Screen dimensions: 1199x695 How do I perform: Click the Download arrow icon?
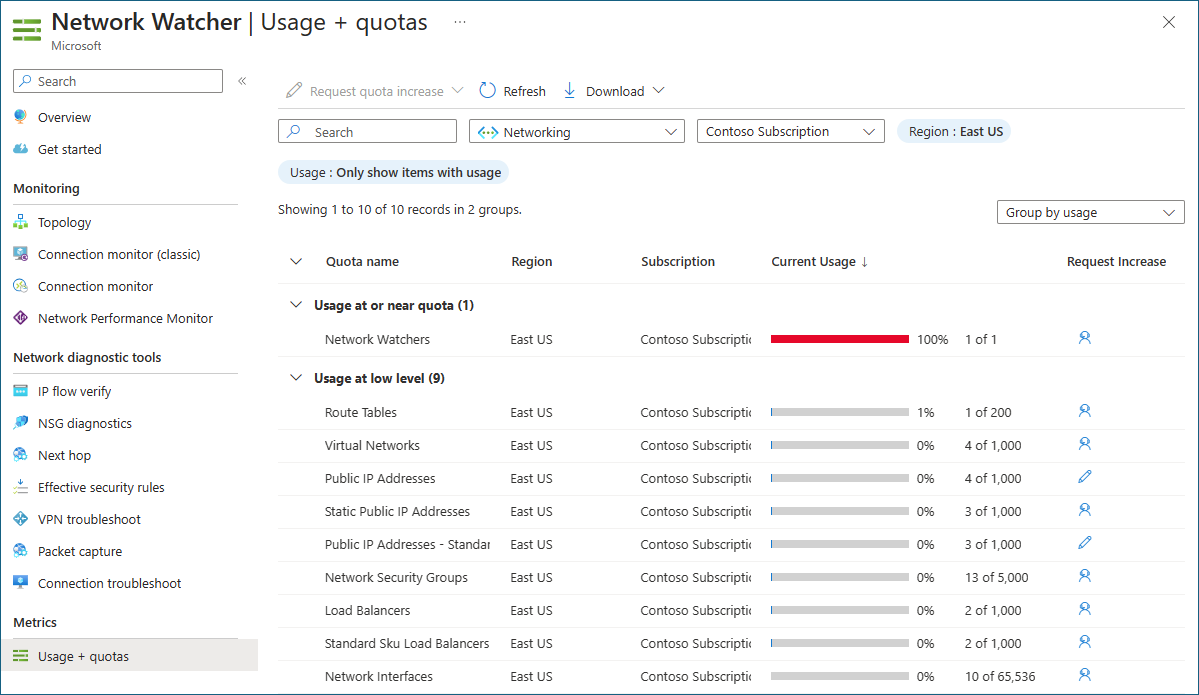pos(570,91)
